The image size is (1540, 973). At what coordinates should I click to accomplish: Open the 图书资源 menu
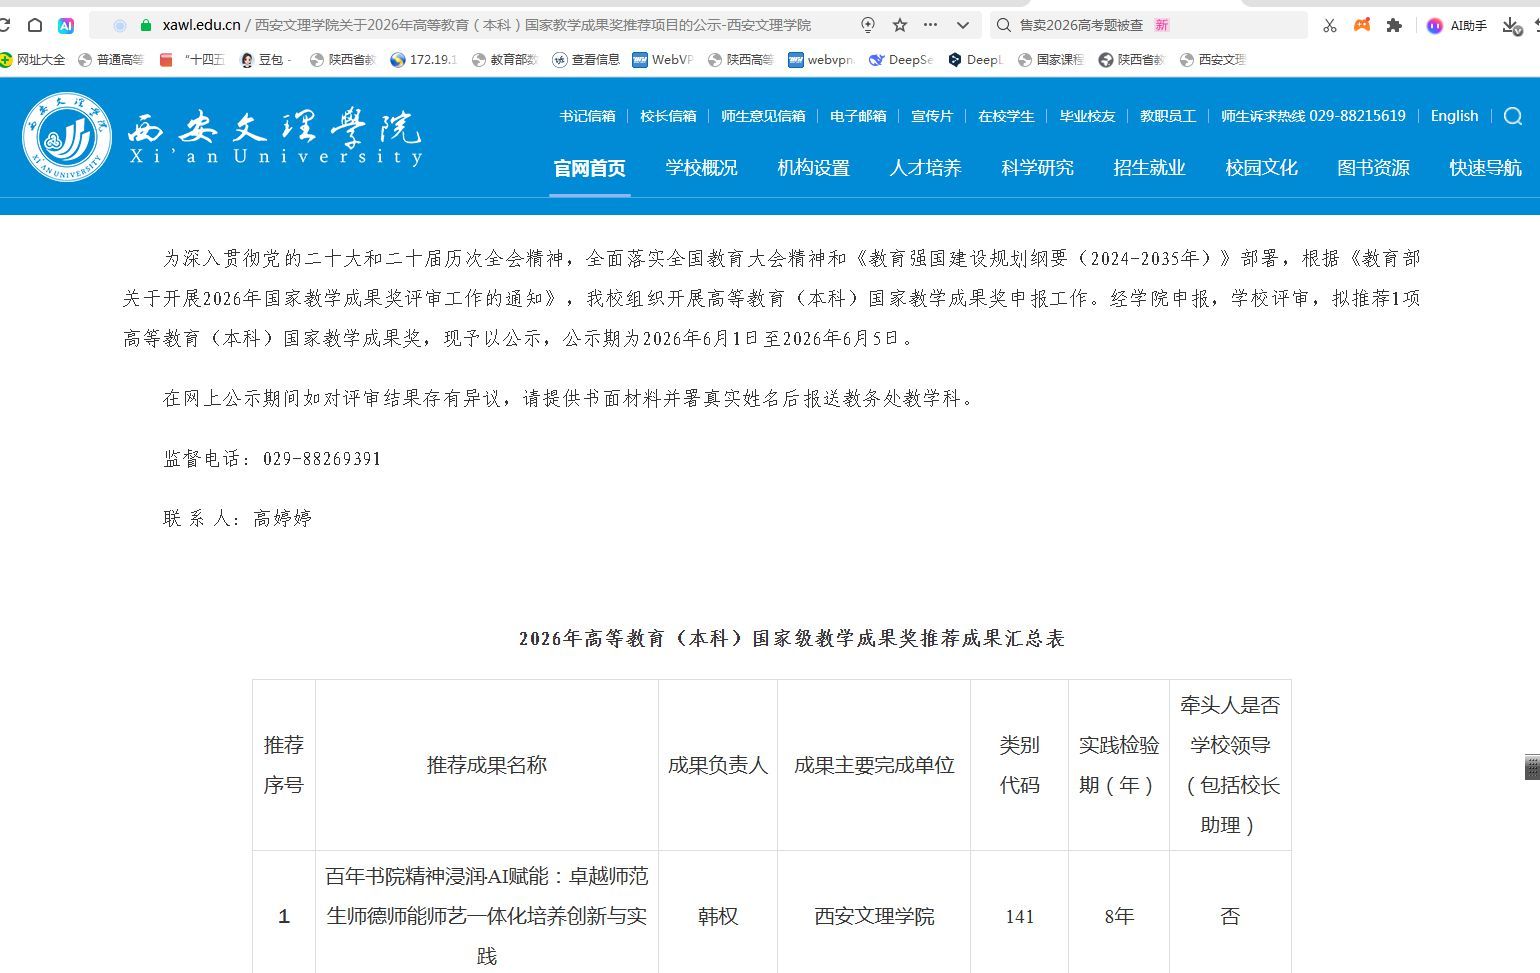pos(1374,168)
